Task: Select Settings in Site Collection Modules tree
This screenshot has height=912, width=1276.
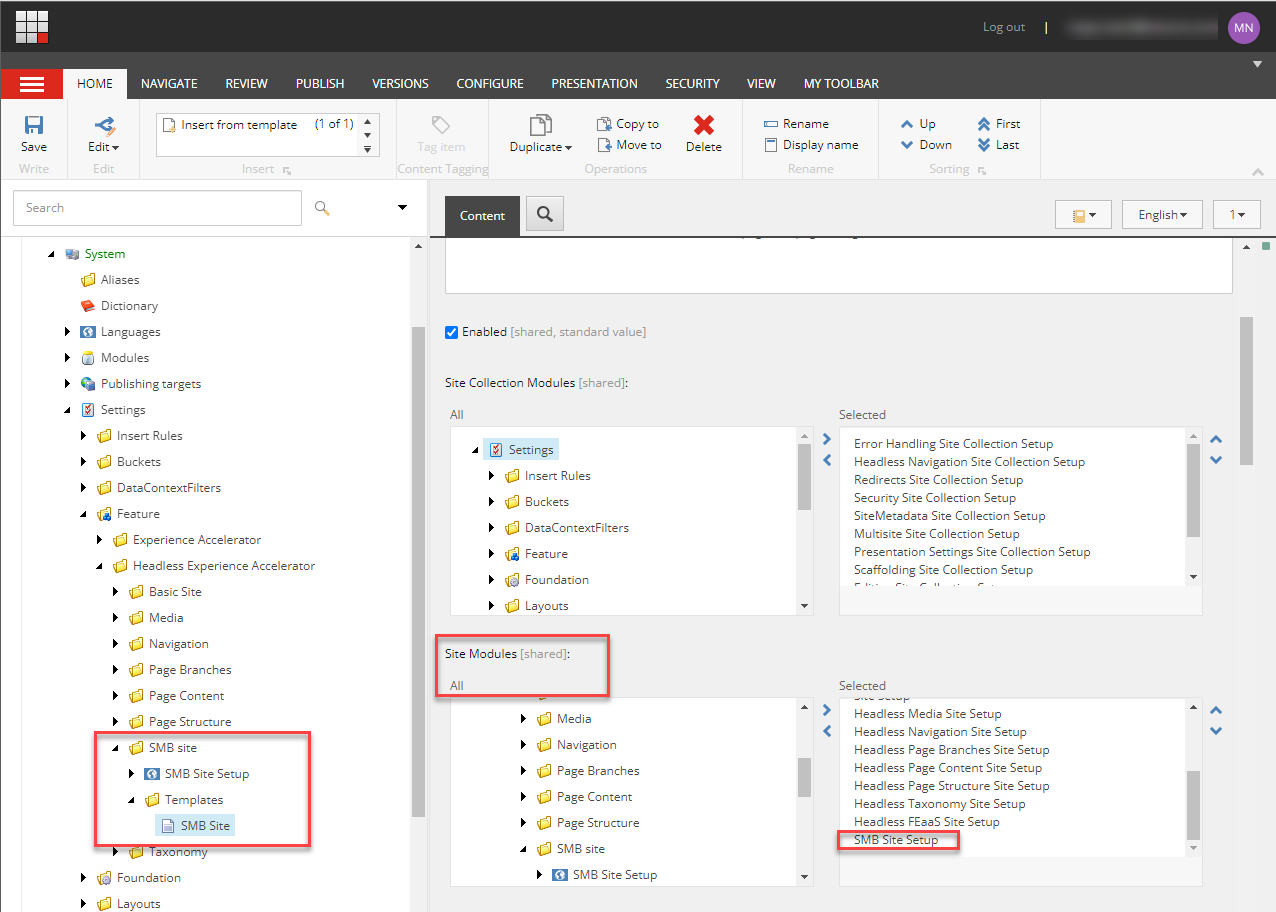Action: coord(521,450)
